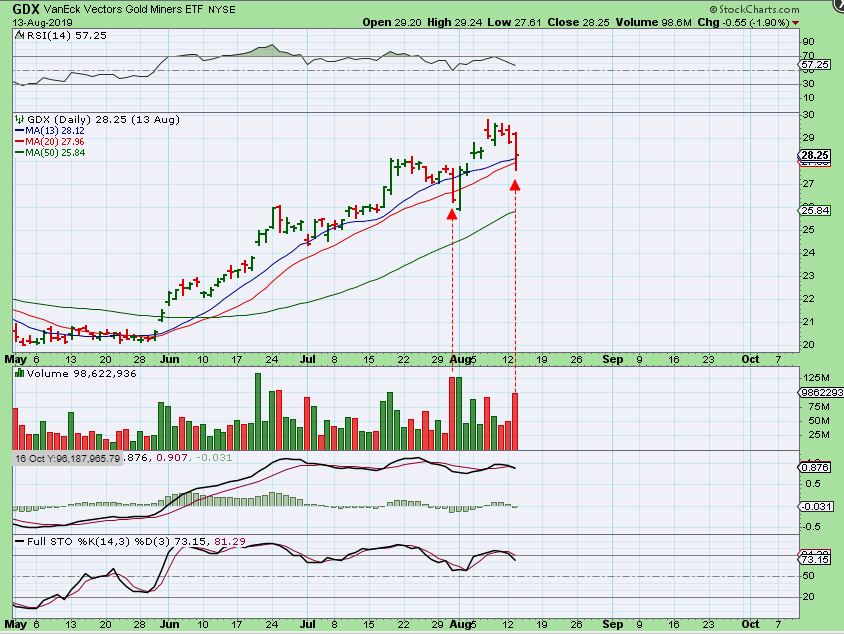The width and height of the screenshot is (844, 634).
Task: Click the NYSE exchange label
Action: point(220,10)
